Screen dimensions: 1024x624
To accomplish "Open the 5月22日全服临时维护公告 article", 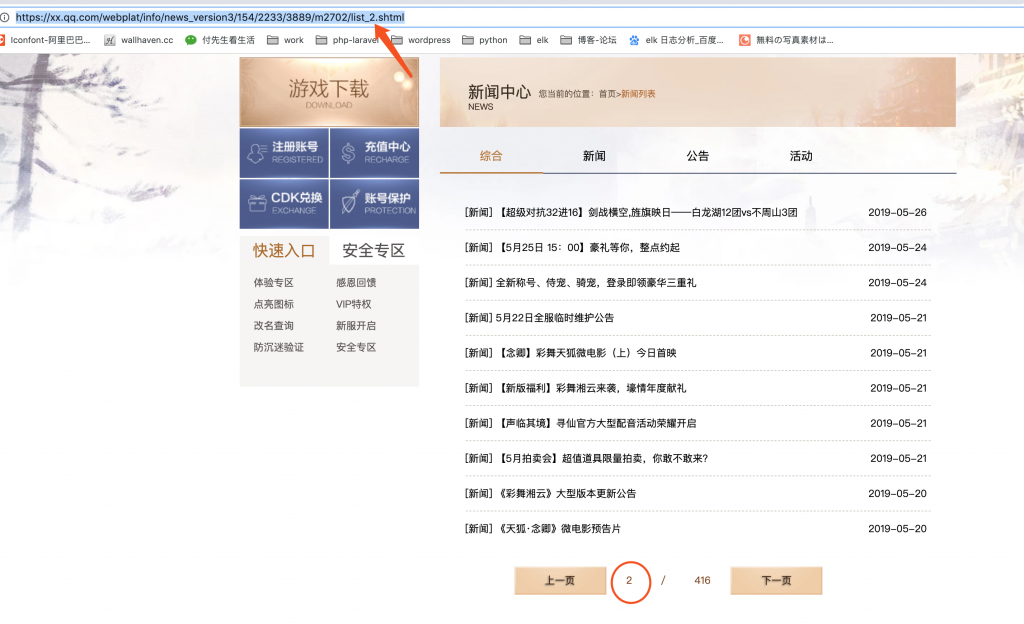I will coord(539,318).
